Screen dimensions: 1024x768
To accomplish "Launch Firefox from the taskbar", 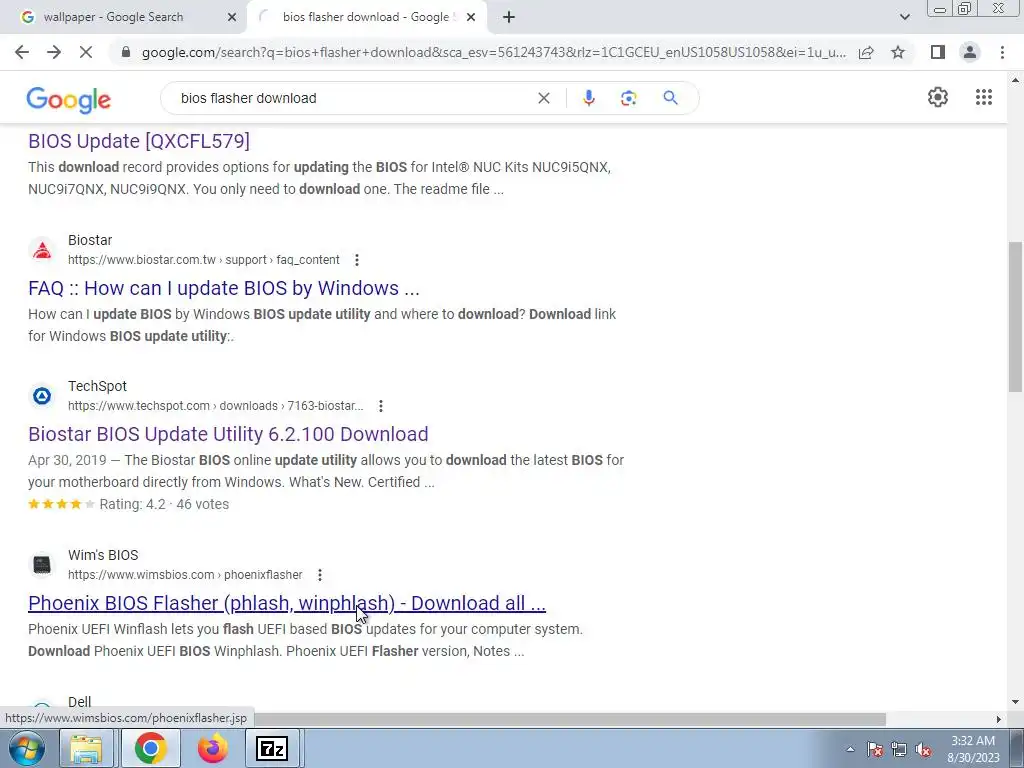I will tap(212, 748).
